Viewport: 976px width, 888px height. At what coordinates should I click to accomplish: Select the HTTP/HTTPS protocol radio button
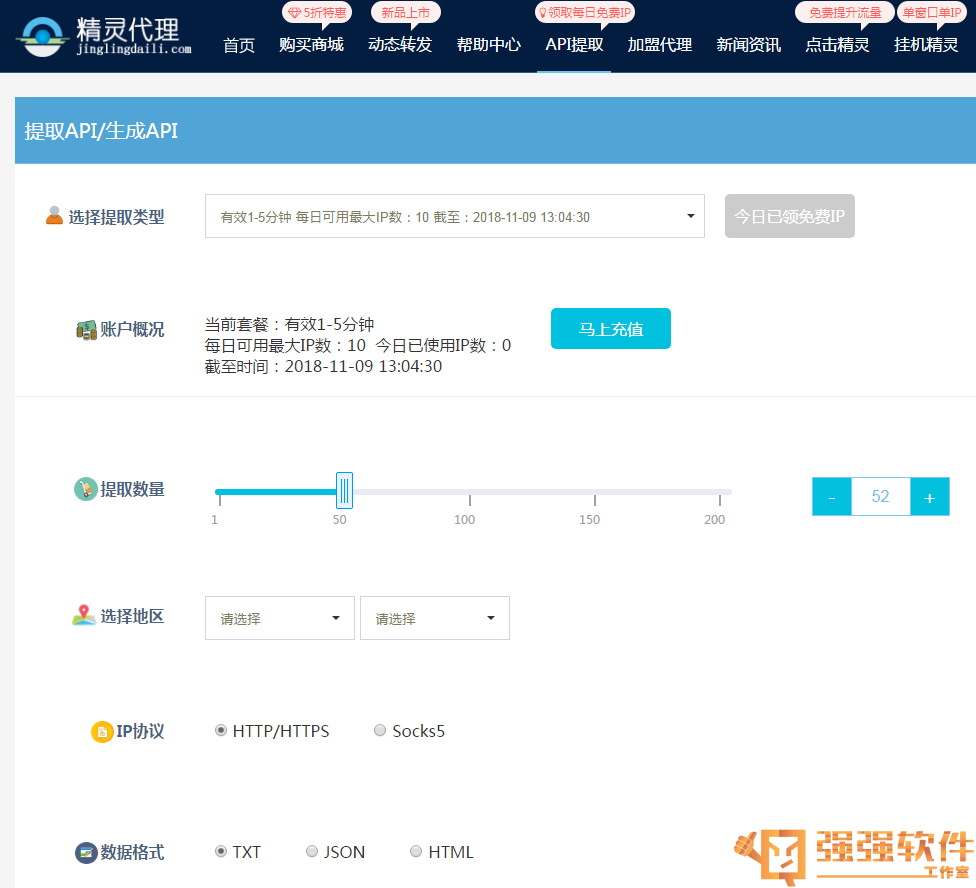(220, 730)
